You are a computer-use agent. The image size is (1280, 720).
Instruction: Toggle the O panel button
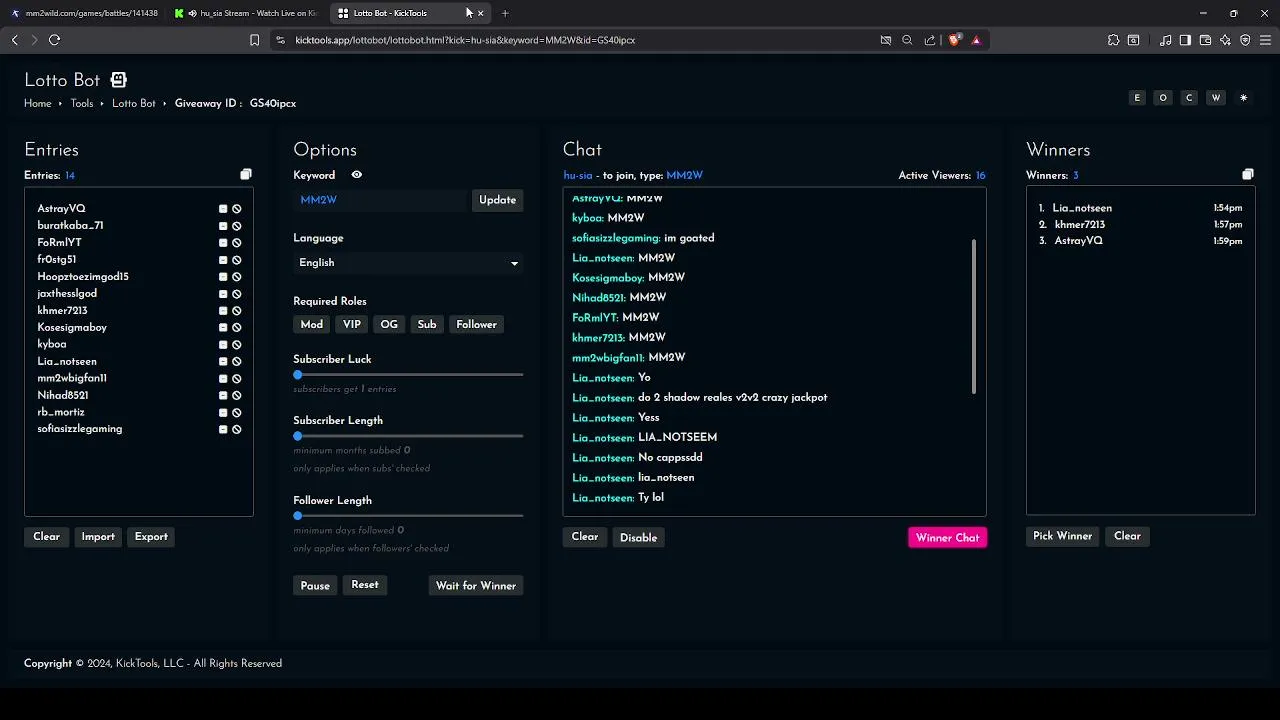click(x=1163, y=98)
